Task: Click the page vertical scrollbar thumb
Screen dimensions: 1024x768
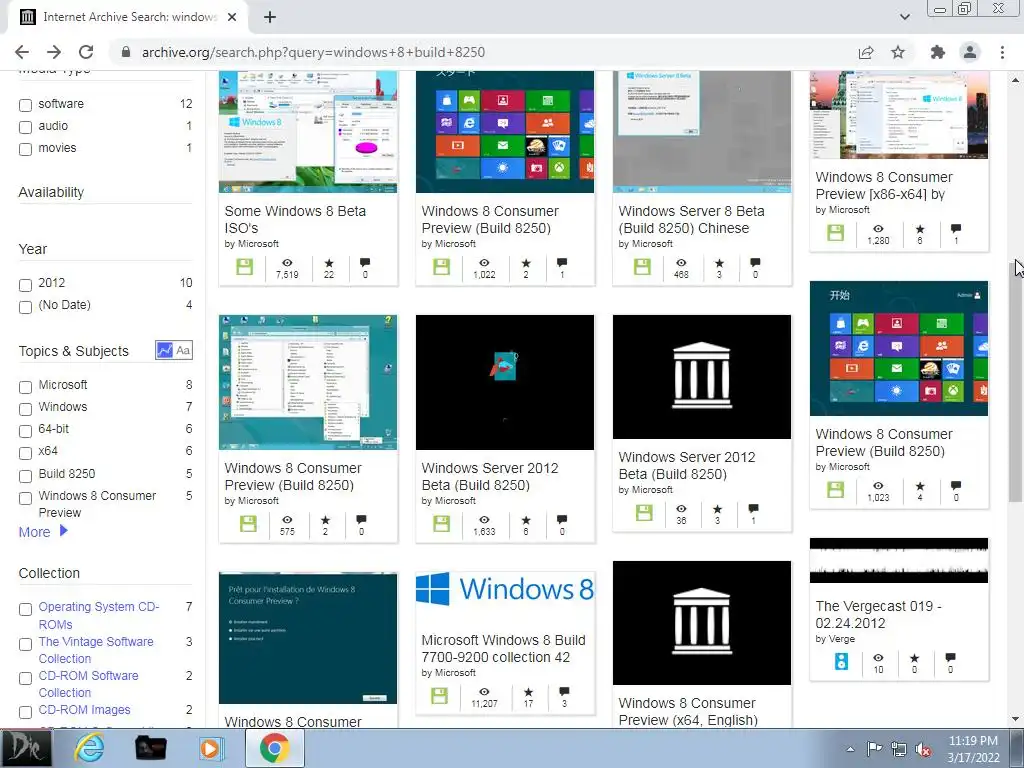Action: (x=1016, y=381)
